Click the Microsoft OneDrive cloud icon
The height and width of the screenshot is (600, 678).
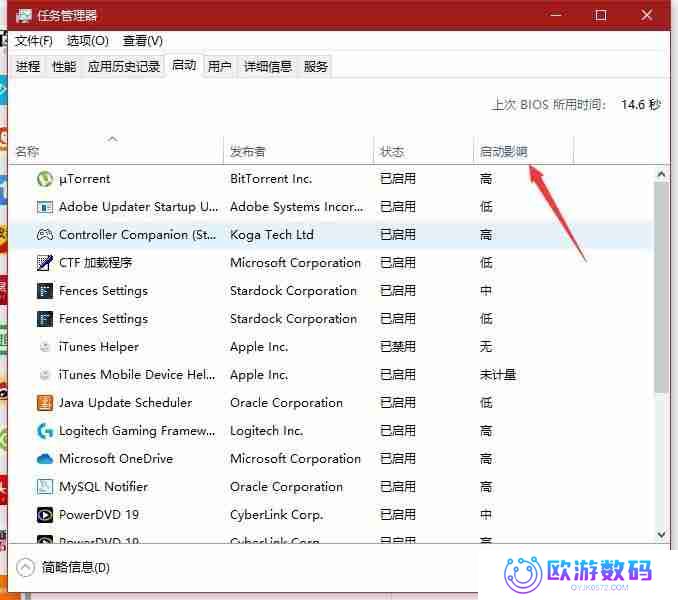click(x=45, y=459)
